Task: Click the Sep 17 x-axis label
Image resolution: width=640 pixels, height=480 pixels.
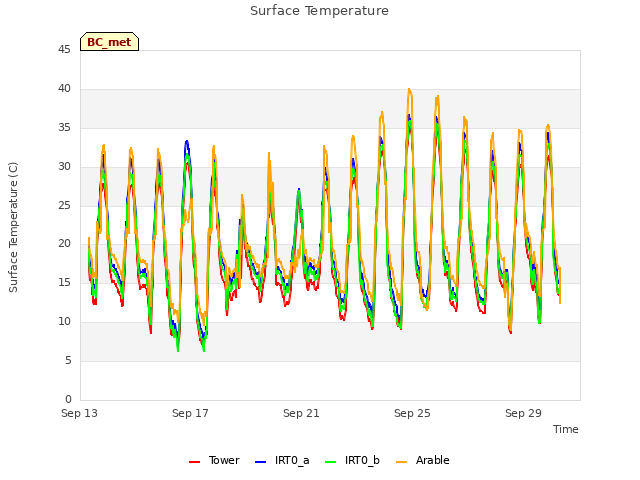Action: point(190,413)
